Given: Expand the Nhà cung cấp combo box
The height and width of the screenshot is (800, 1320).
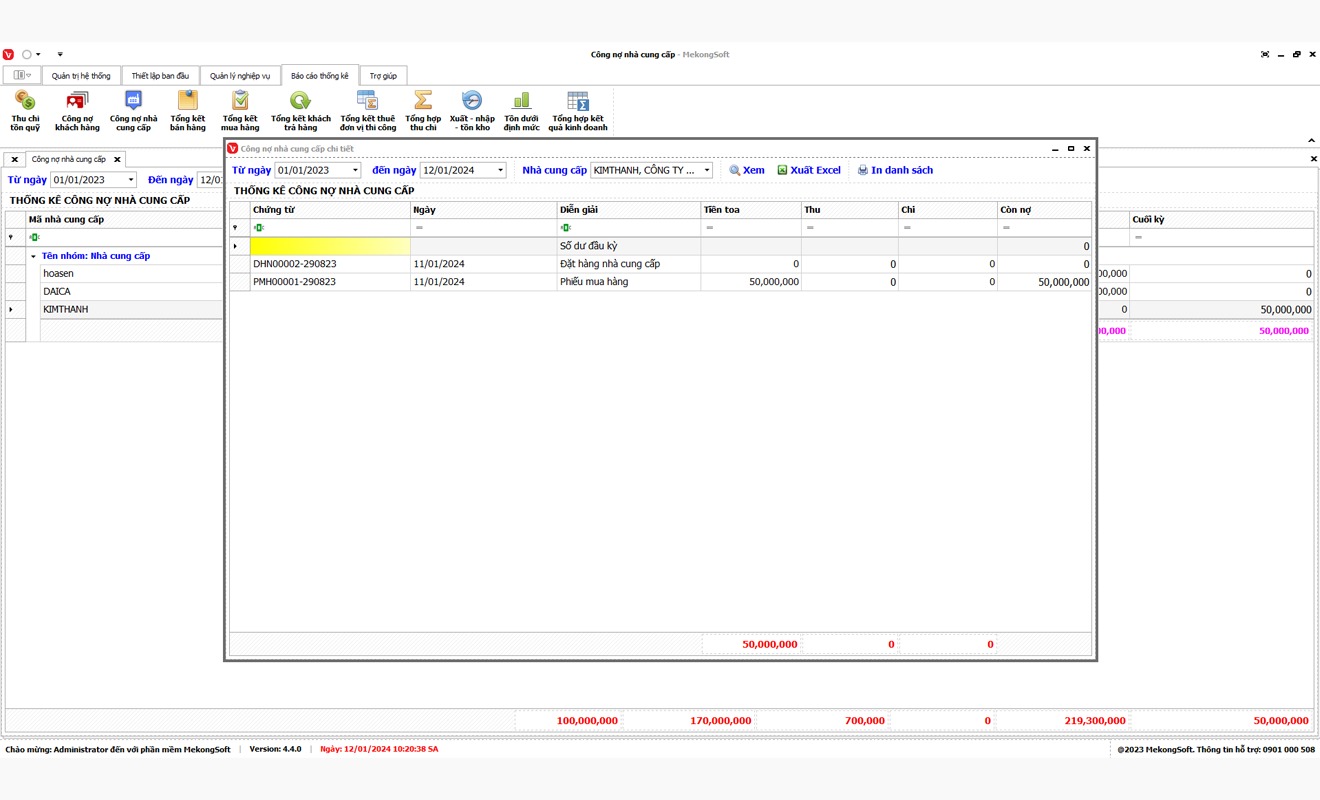Looking at the screenshot, I should [x=706, y=171].
